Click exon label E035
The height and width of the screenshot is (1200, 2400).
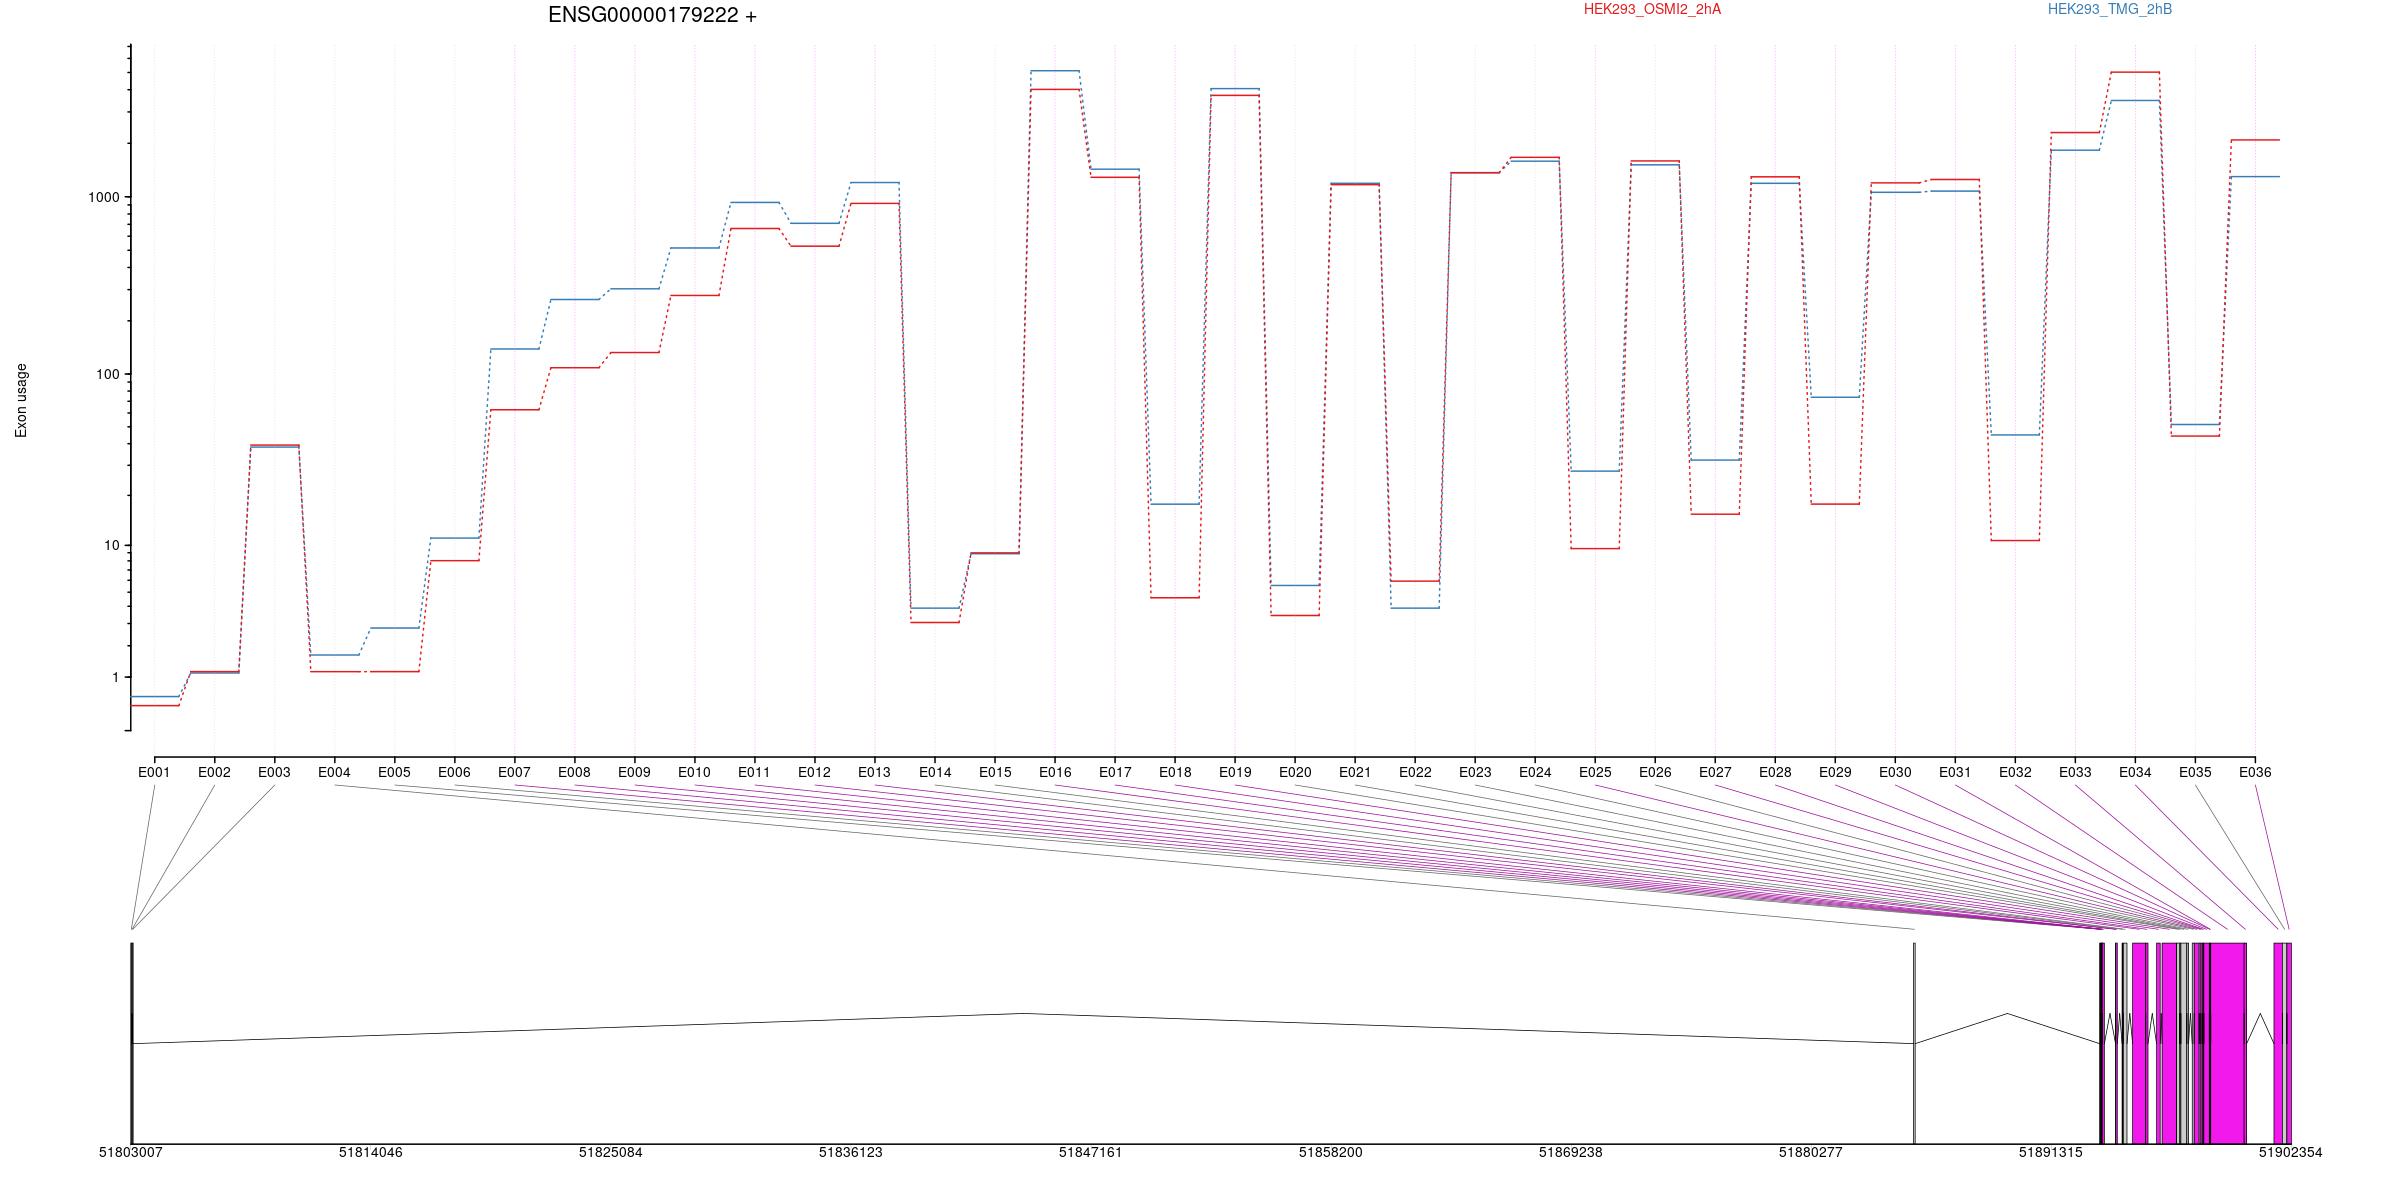tap(2195, 772)
